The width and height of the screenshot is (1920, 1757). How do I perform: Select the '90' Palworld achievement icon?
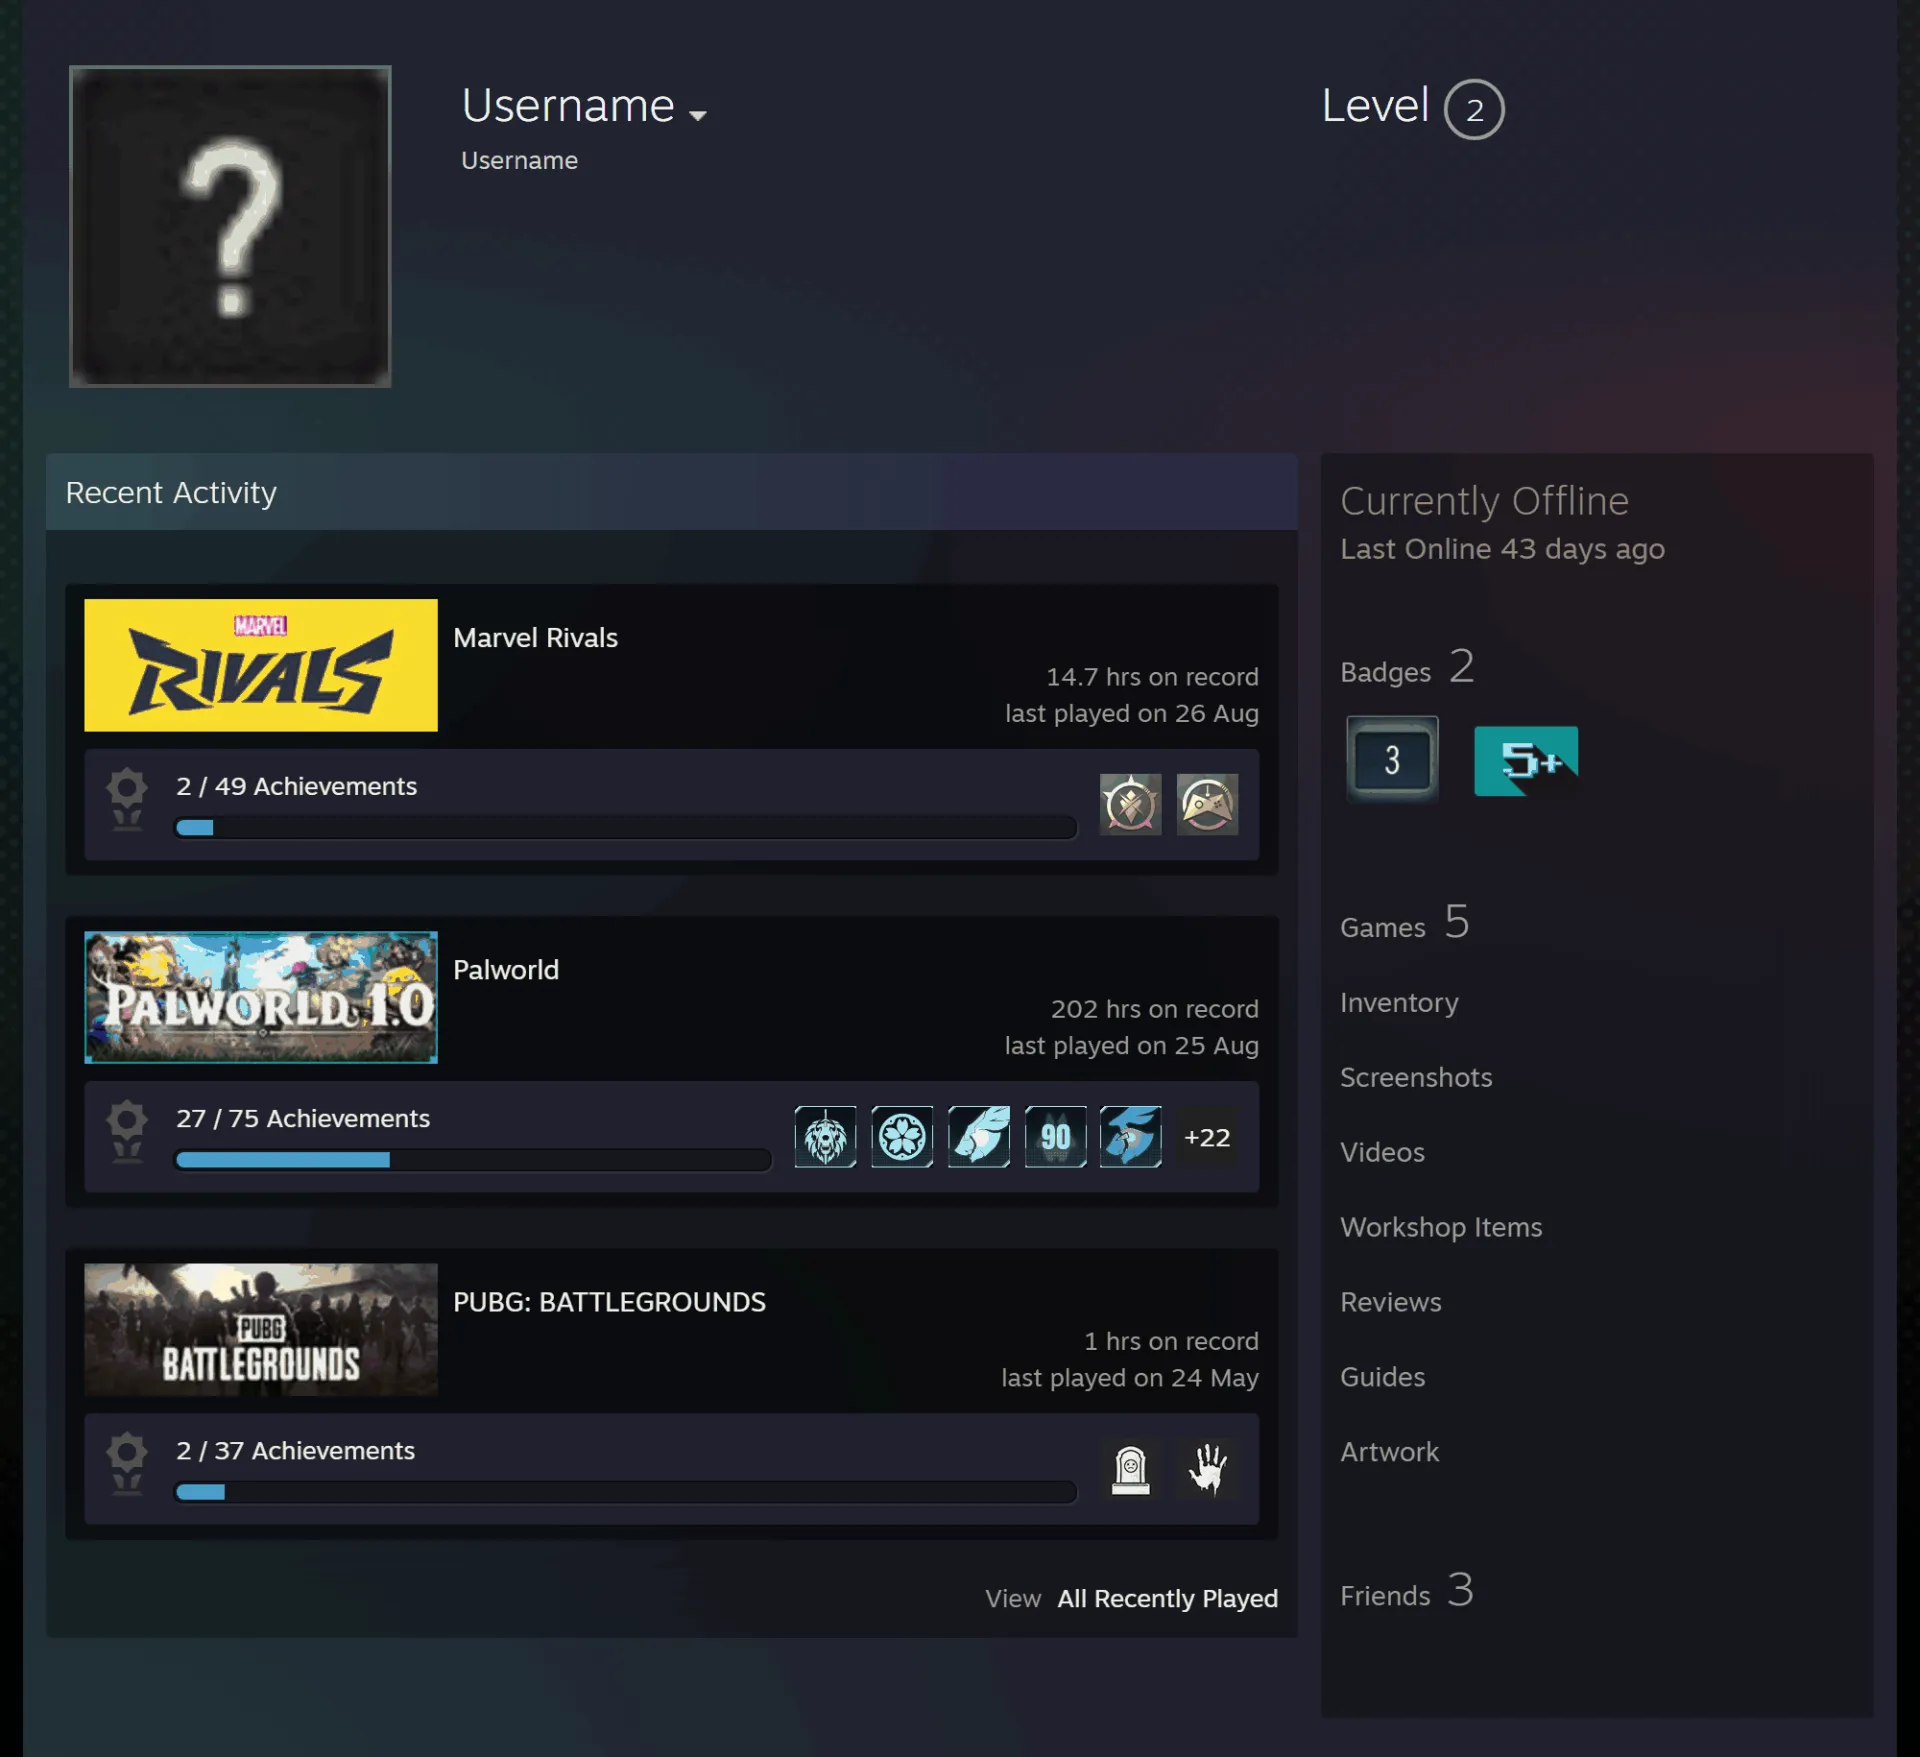point(1055,1137)
